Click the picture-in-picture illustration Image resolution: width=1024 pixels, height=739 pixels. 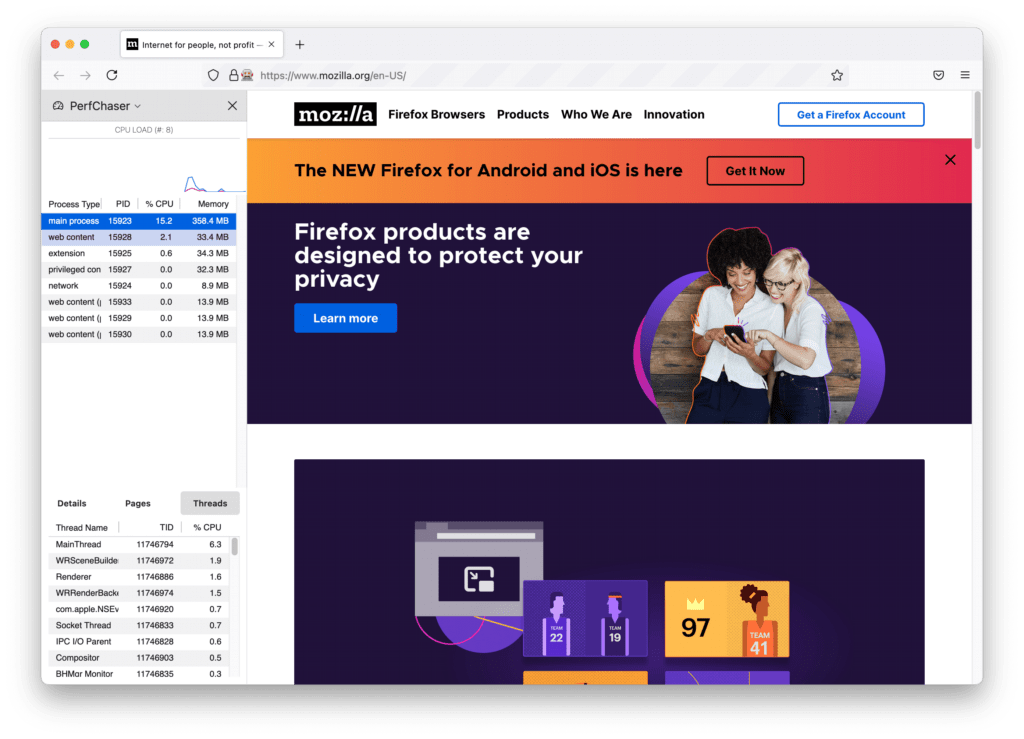(479, 580)
